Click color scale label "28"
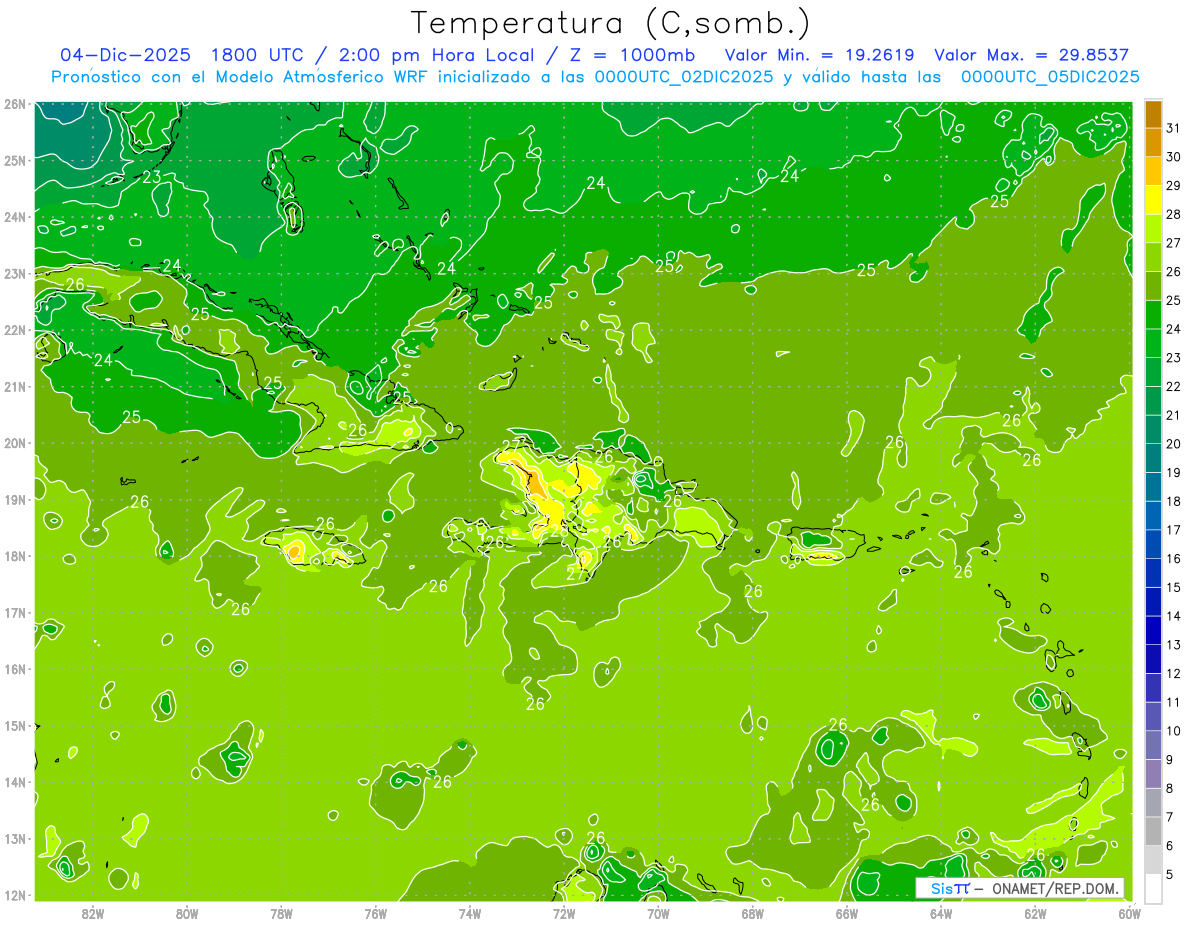 click(x=1174, y=214)
